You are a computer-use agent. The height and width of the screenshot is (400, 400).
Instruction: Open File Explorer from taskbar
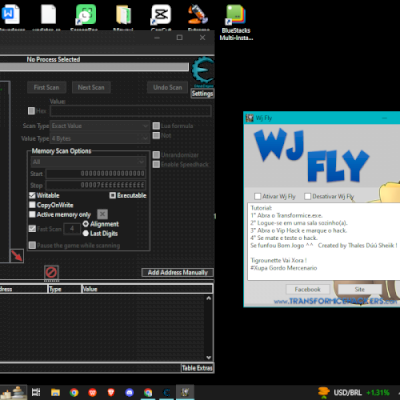pyautogui.click(x=55, y=392)
